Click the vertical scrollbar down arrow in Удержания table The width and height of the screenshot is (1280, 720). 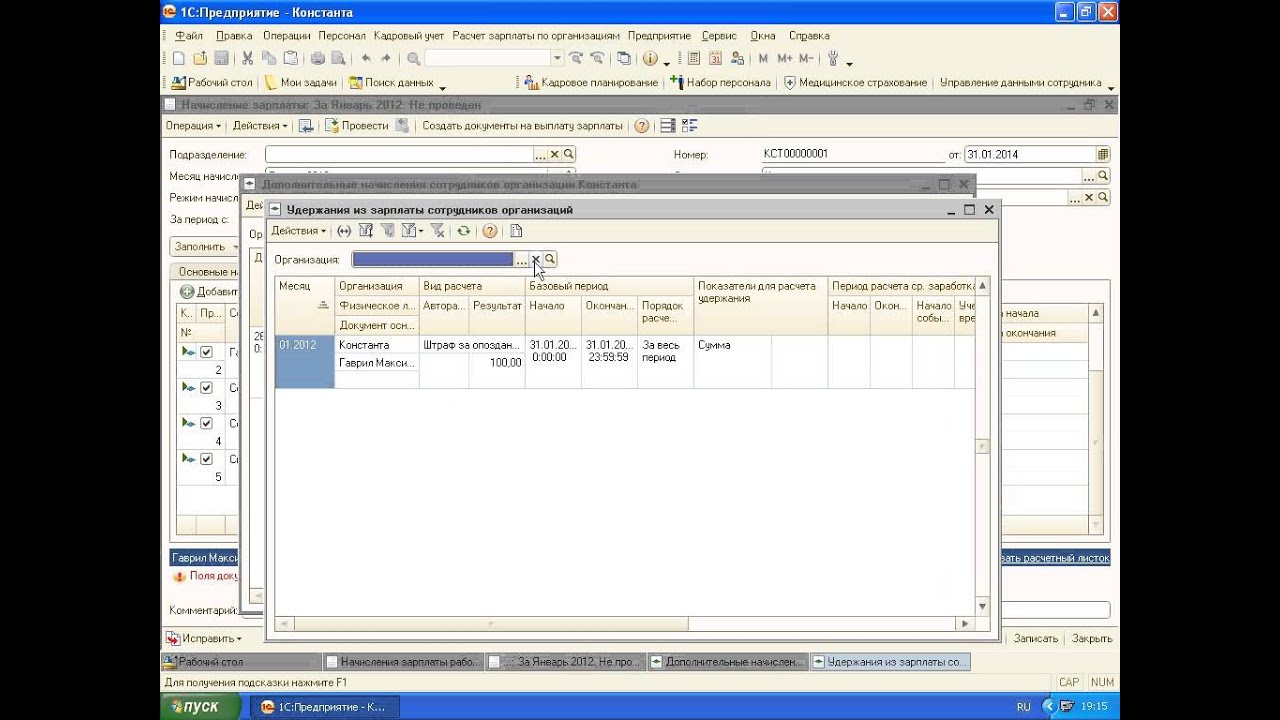click(x=982, y=606)
